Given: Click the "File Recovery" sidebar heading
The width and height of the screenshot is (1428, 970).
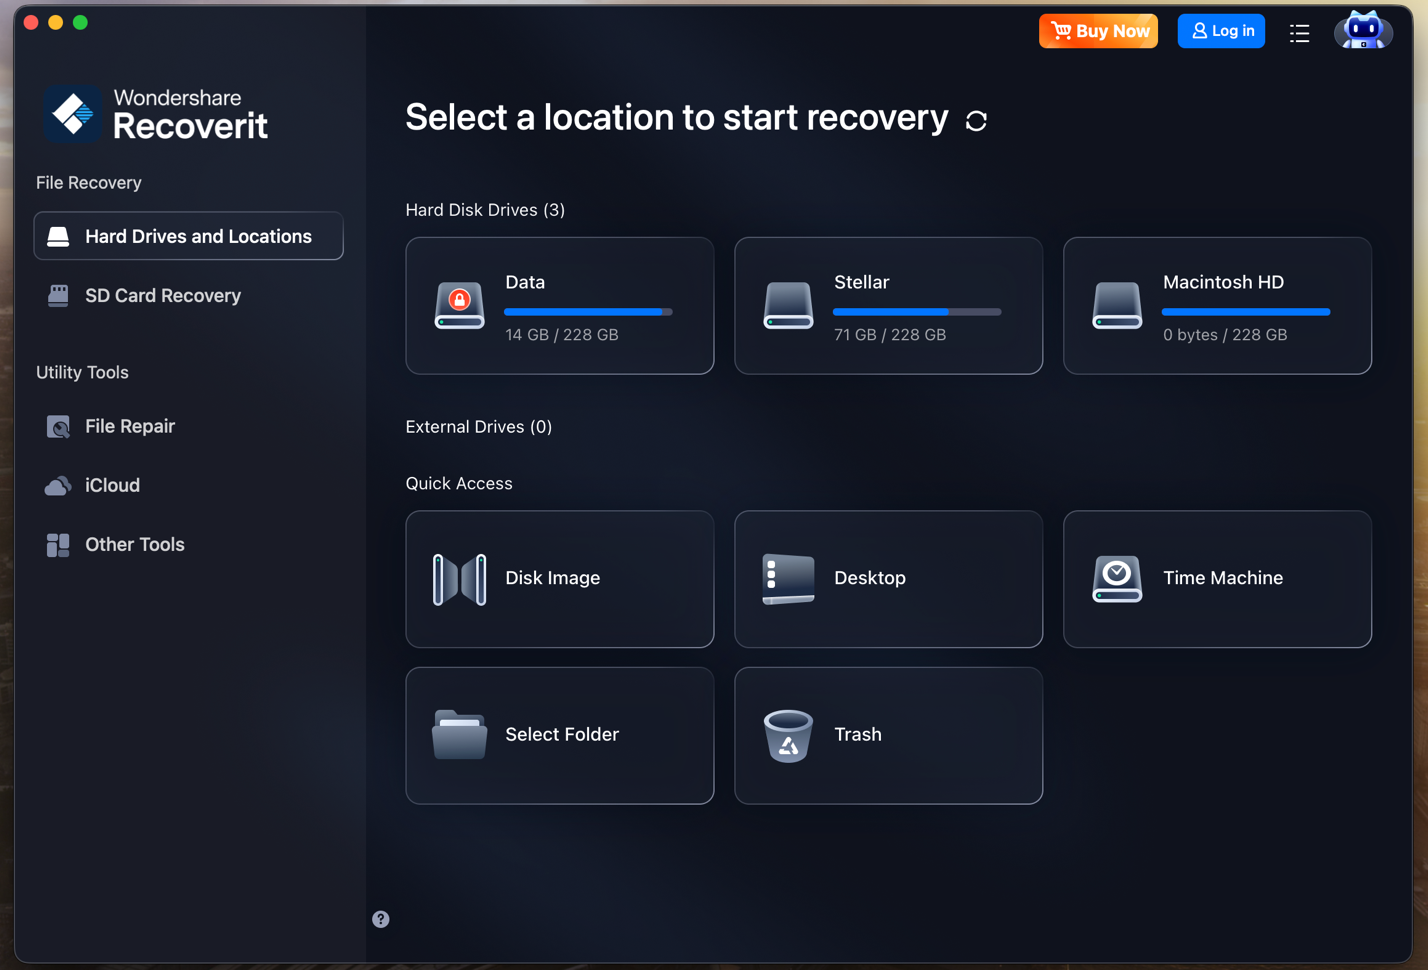Looking at the screenshot, I should point(89,183).
